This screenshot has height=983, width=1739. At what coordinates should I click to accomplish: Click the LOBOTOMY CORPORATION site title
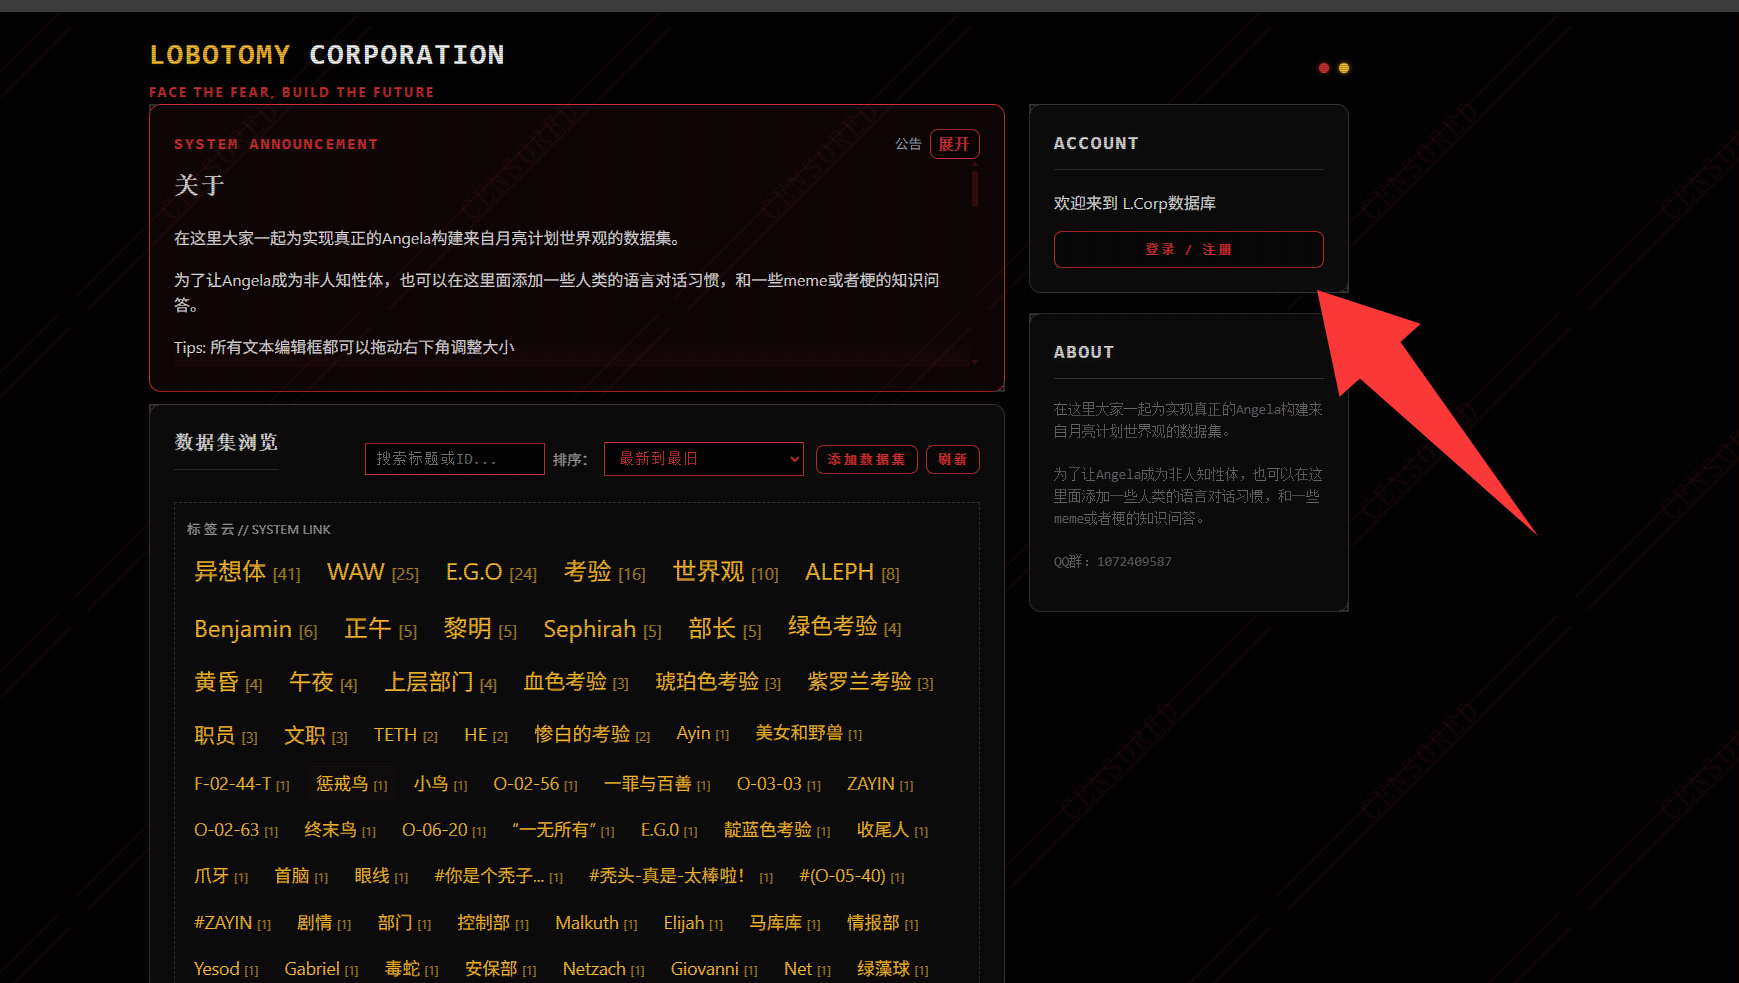click(327, 55)
